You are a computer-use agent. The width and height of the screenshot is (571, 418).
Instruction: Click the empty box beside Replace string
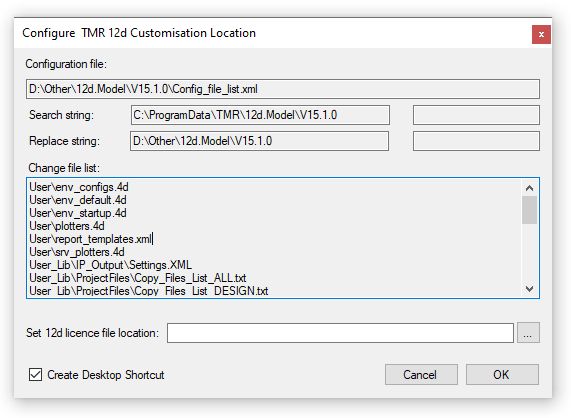click(x=476, y=141)
